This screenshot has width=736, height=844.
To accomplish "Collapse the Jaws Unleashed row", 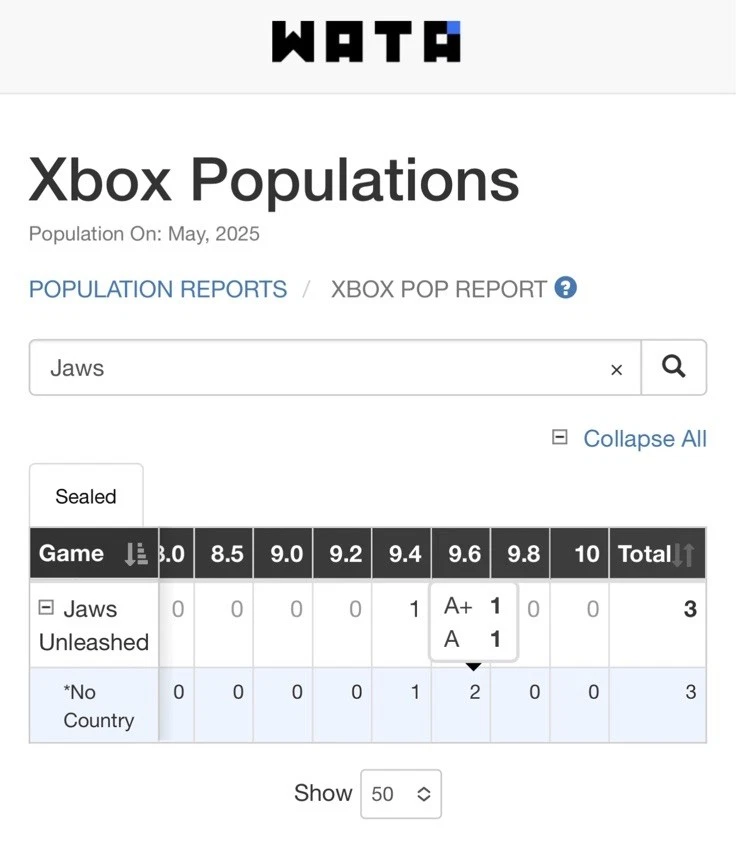I will [46, 608].
